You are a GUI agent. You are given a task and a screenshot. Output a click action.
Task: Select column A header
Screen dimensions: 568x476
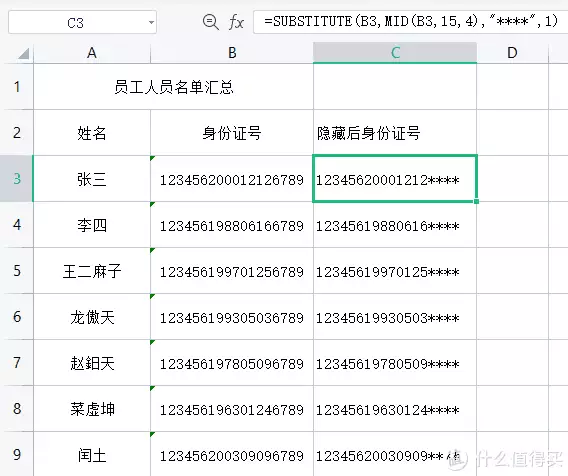click(x=92, y=53)
